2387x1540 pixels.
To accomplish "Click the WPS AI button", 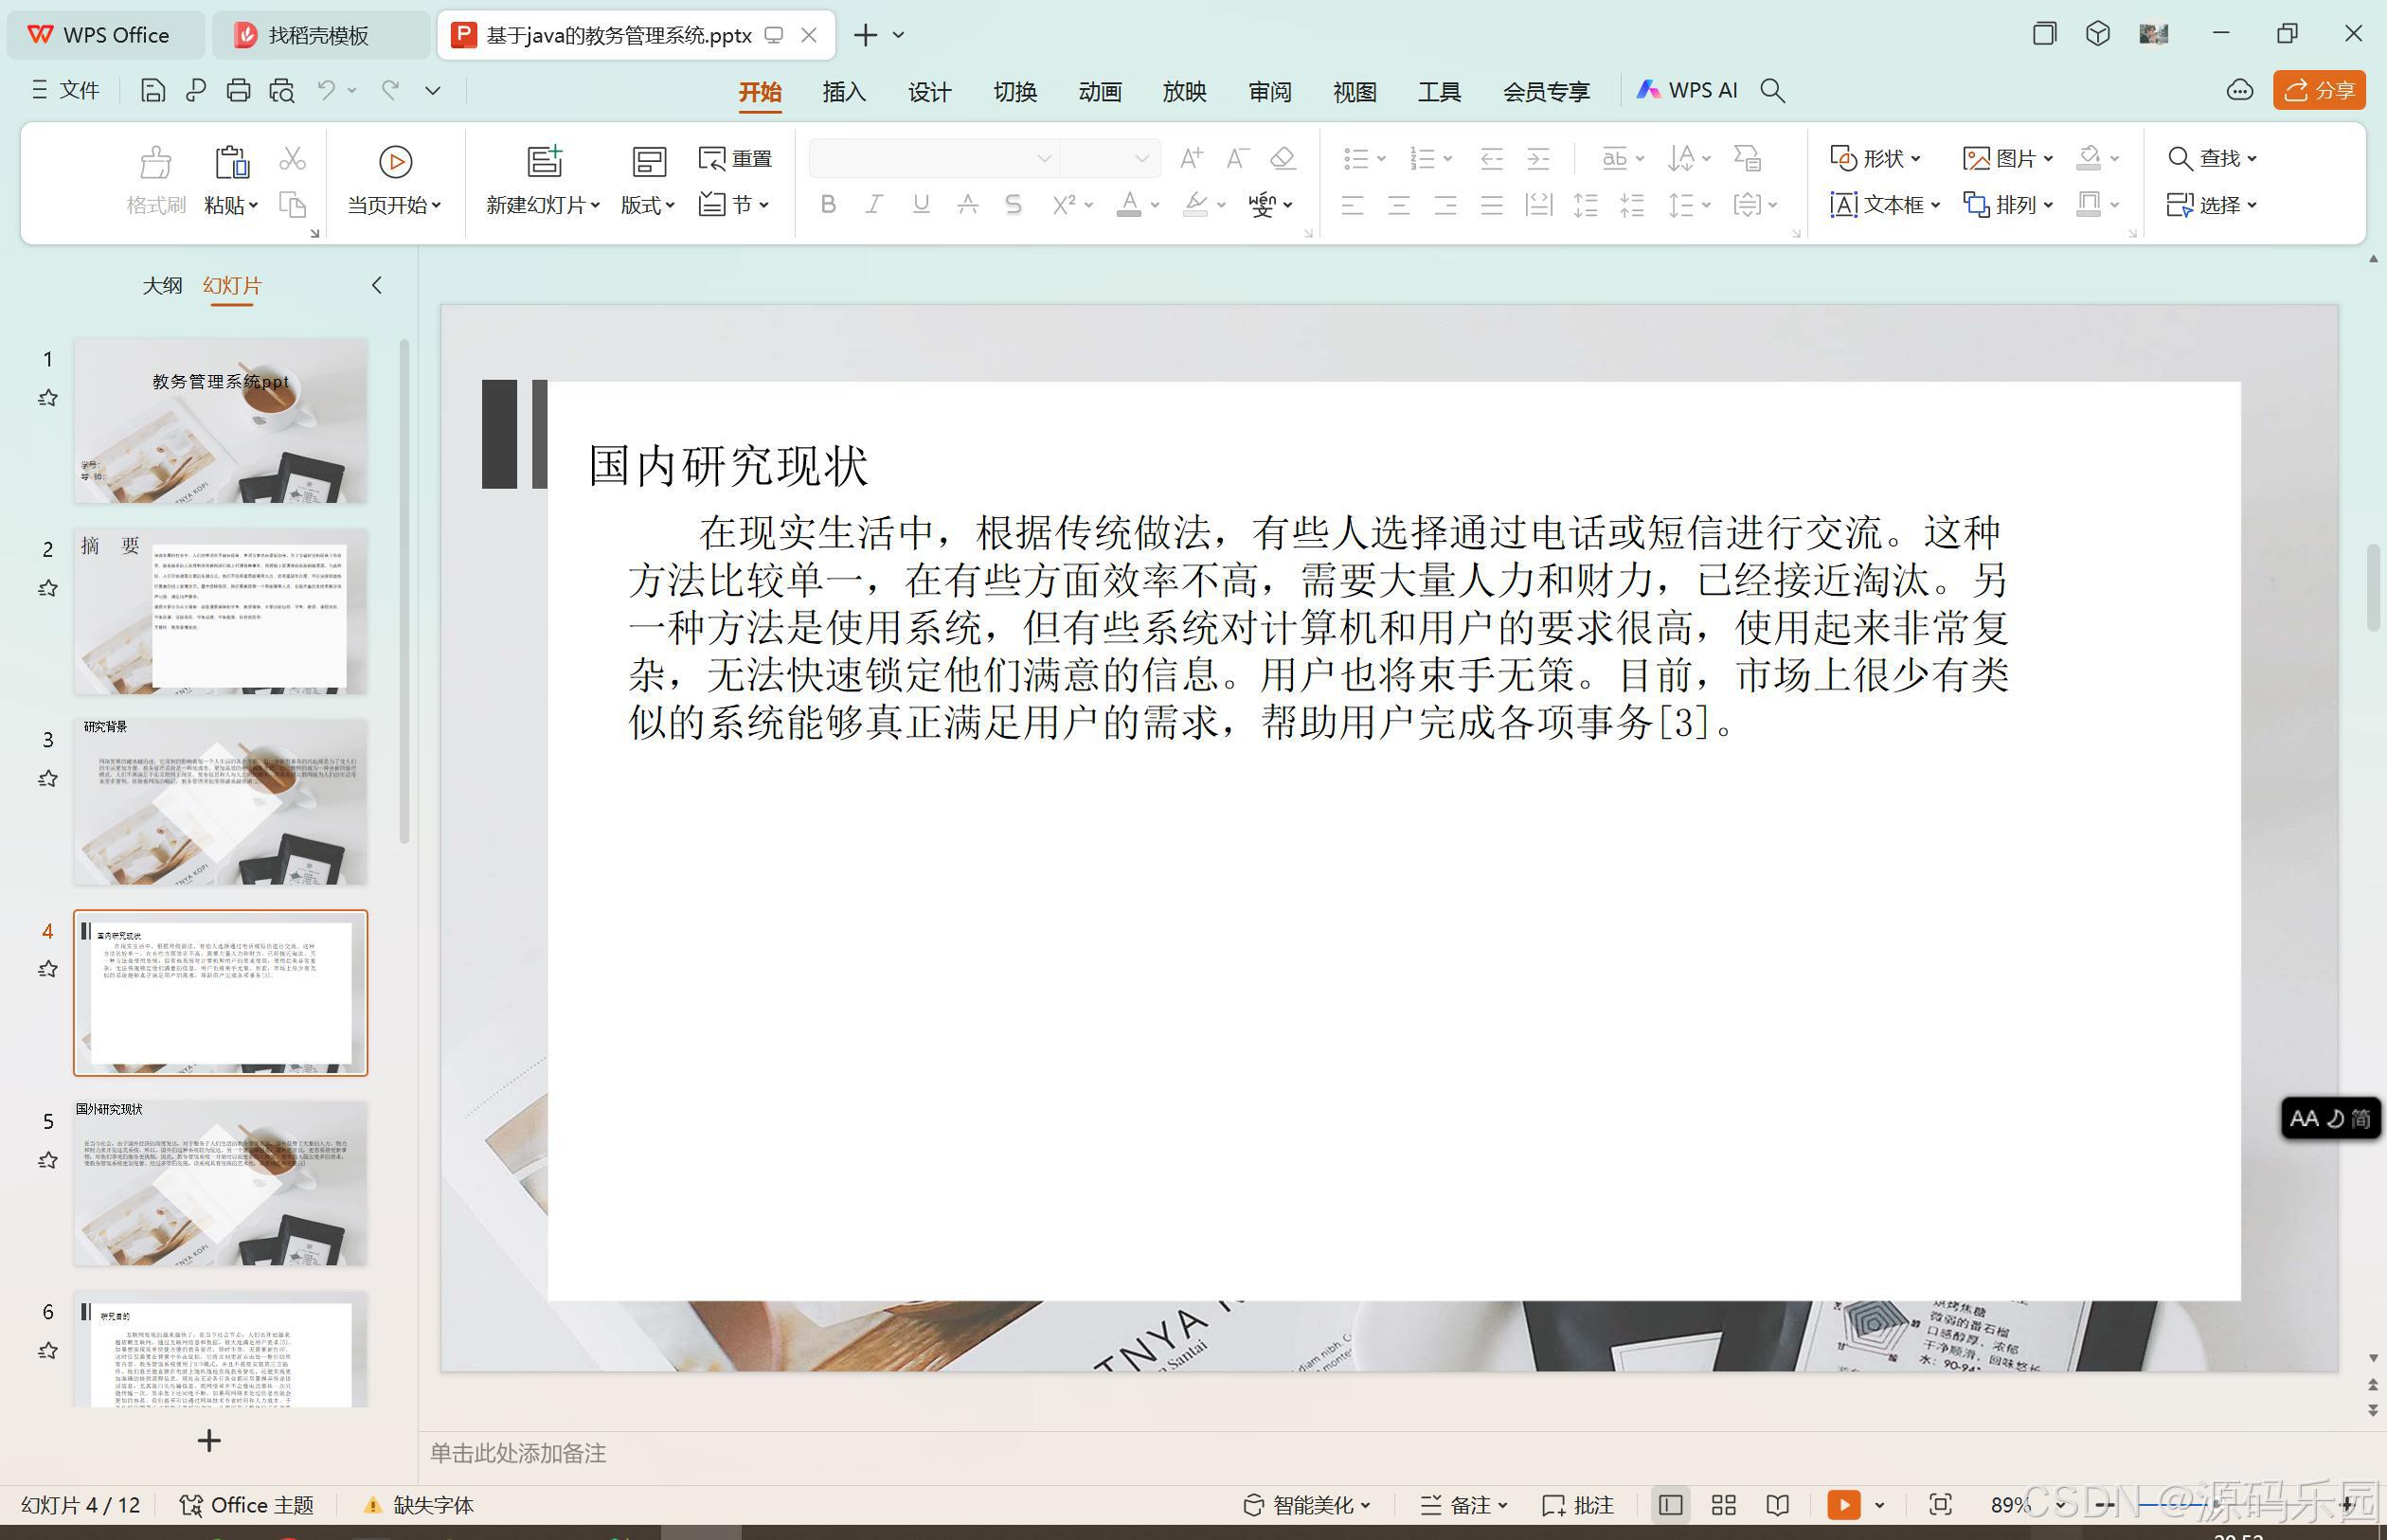I will click(x=1689, y=90).
